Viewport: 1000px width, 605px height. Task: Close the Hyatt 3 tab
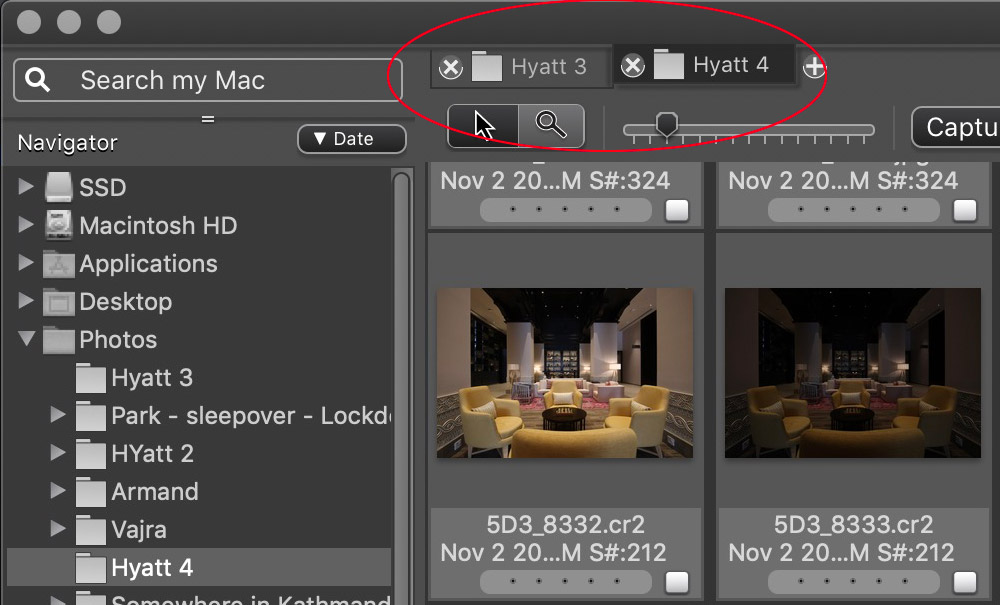[x=451, y=68]
